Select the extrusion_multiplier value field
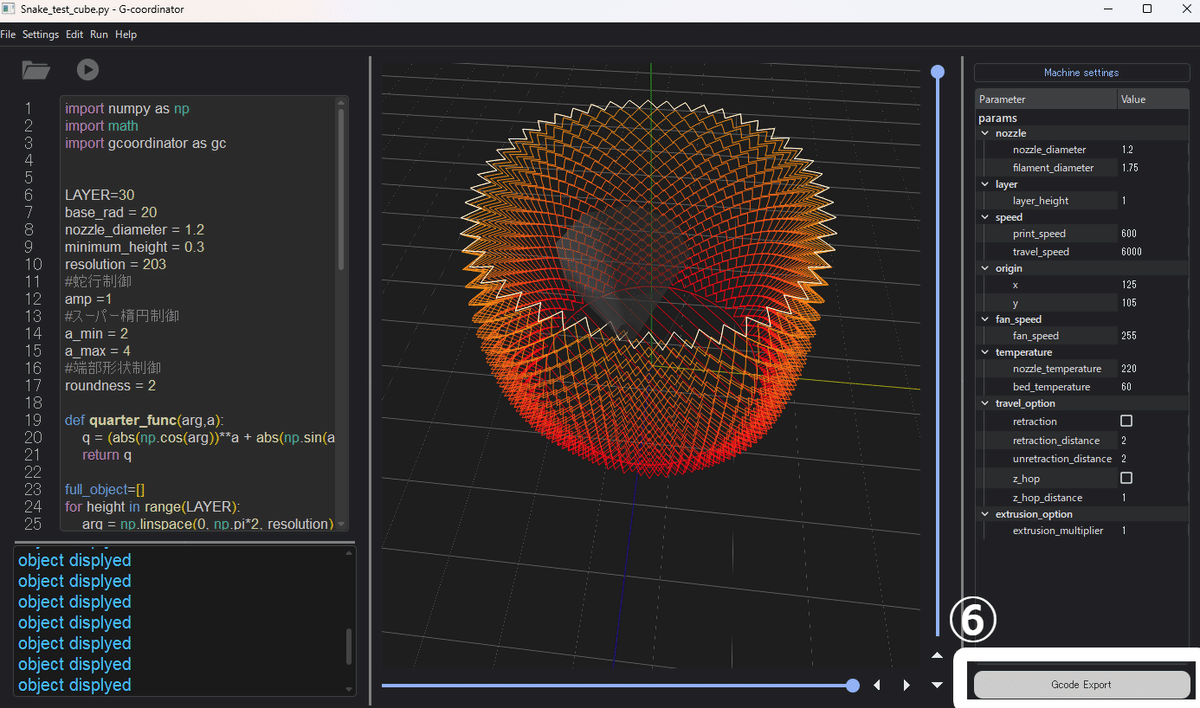This screenshot has width=1200, height=708. pos(1153,531)
